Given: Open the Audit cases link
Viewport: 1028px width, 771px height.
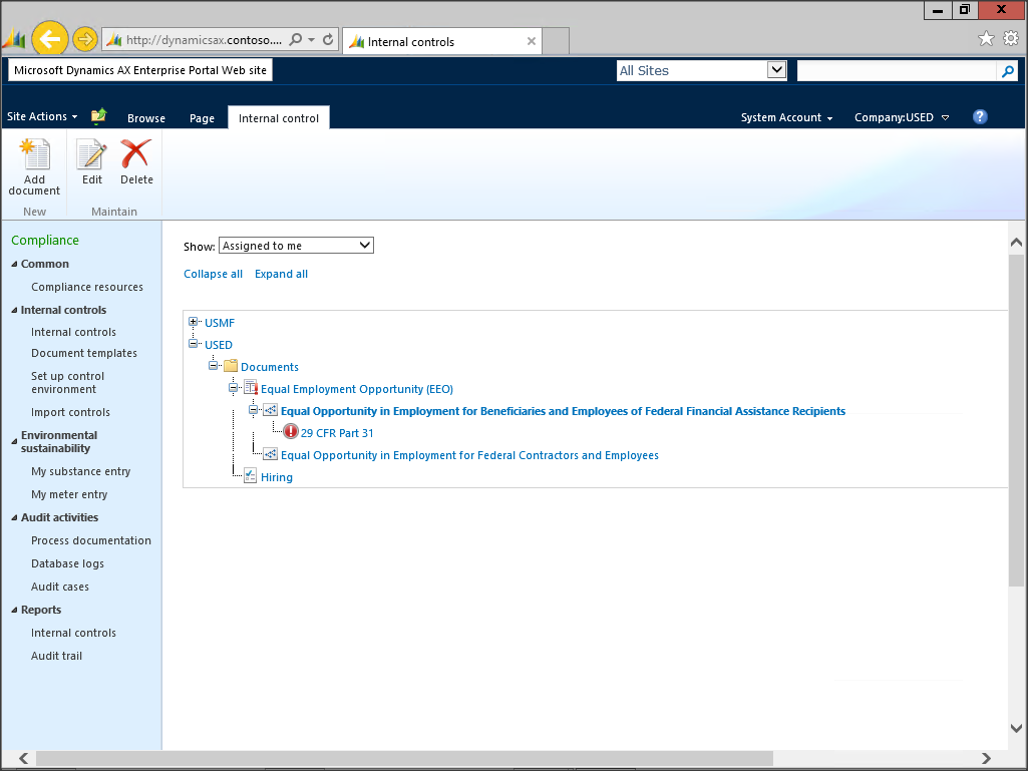Looking at the screenshot, I should coord(60,587).
